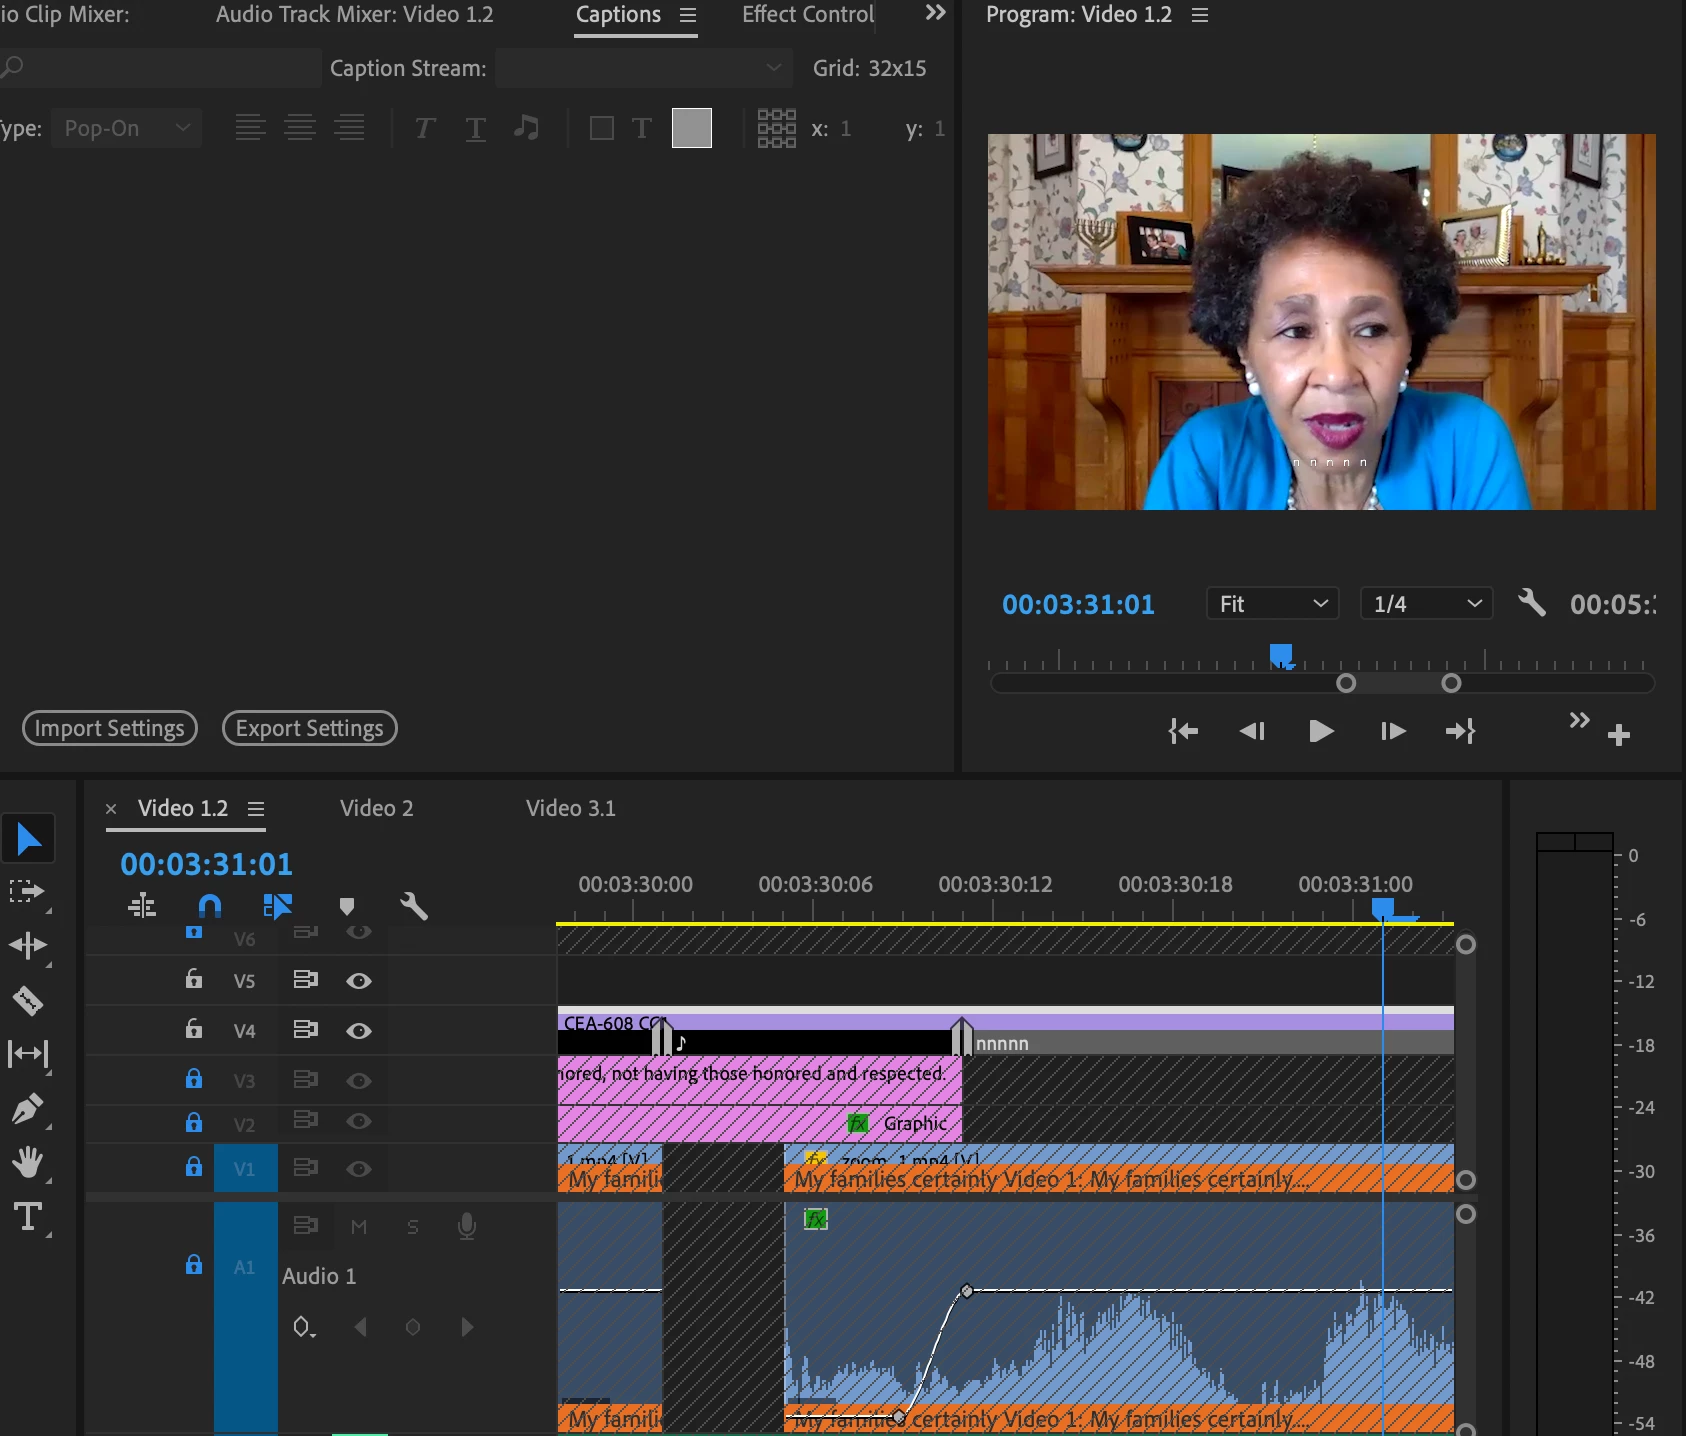This screenshot has width=1686, height=1436.
Task: Open the Effect Controls panel tab
Action: (808, 15)
